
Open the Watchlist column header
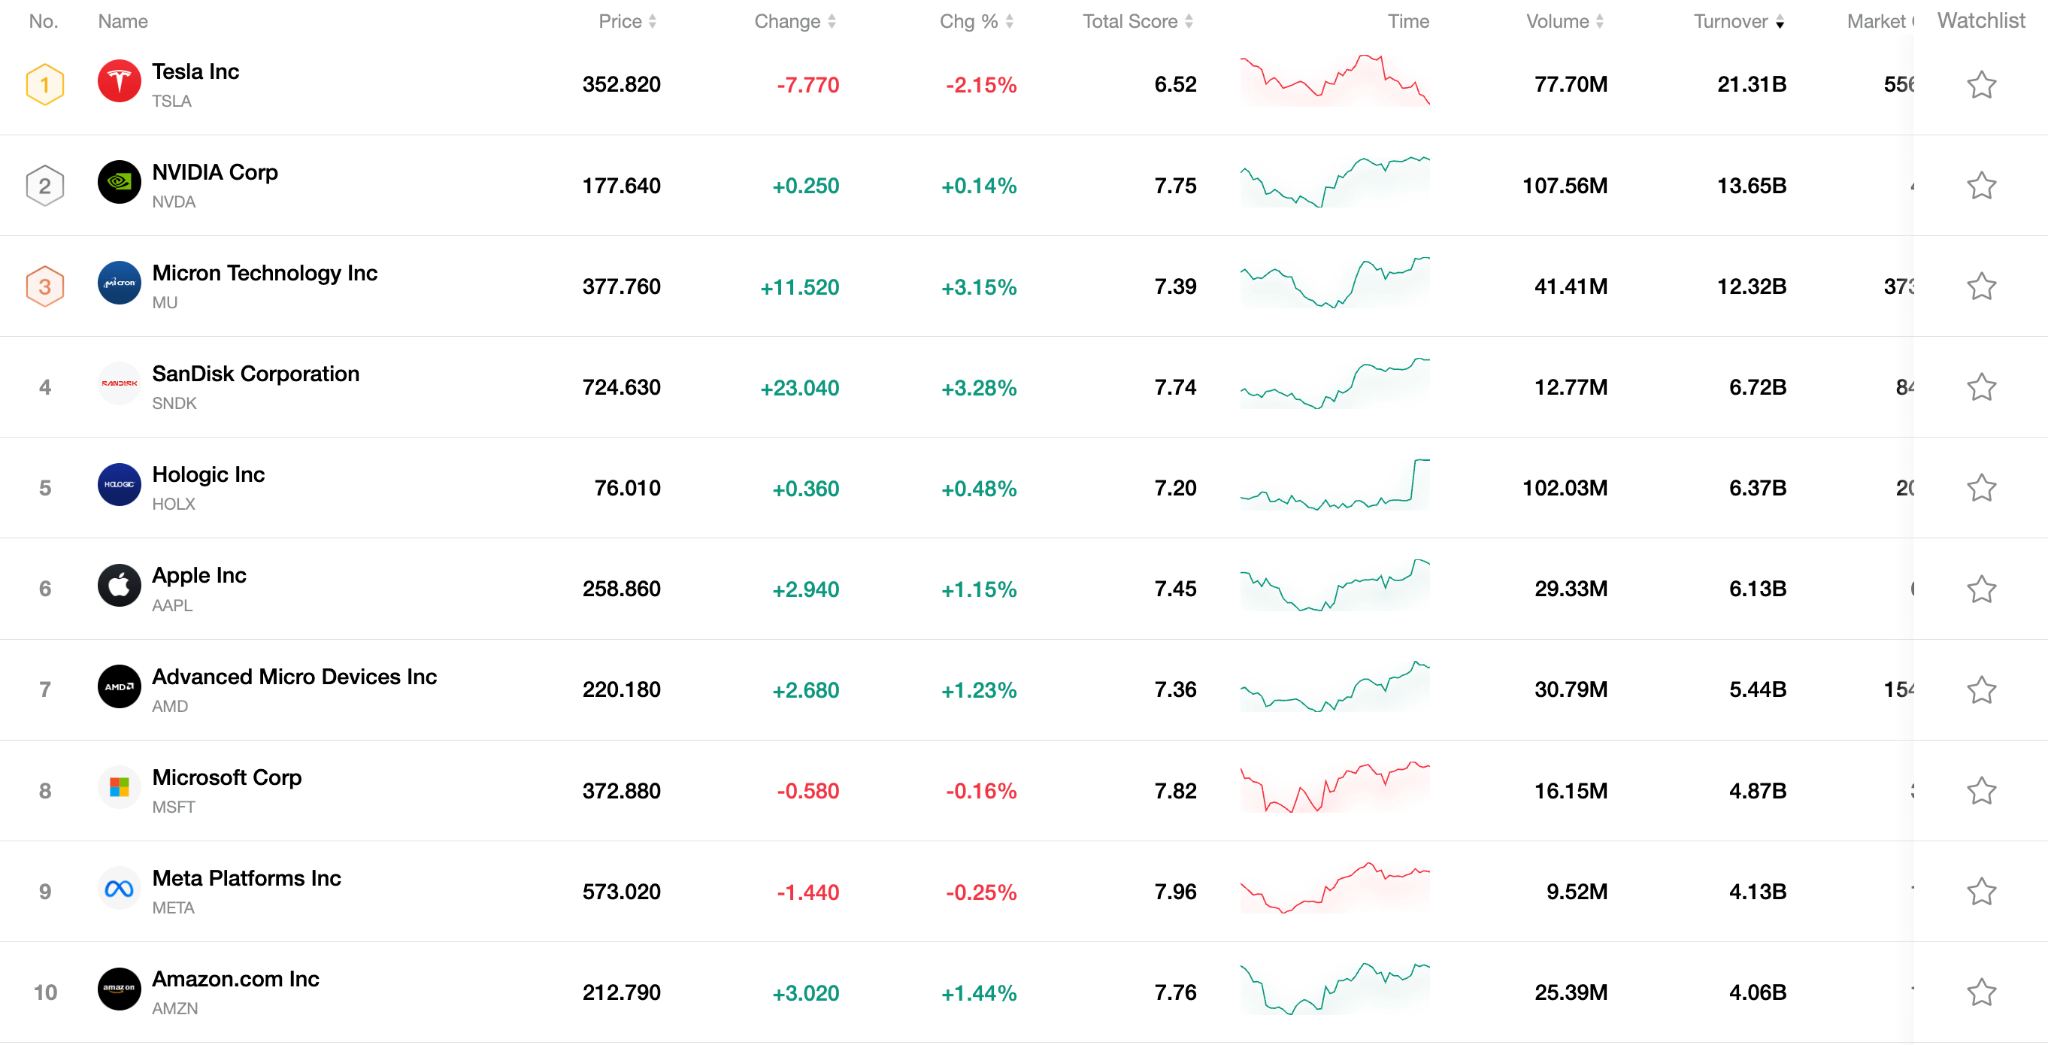pyautogui.click(x=1980, y=20)
